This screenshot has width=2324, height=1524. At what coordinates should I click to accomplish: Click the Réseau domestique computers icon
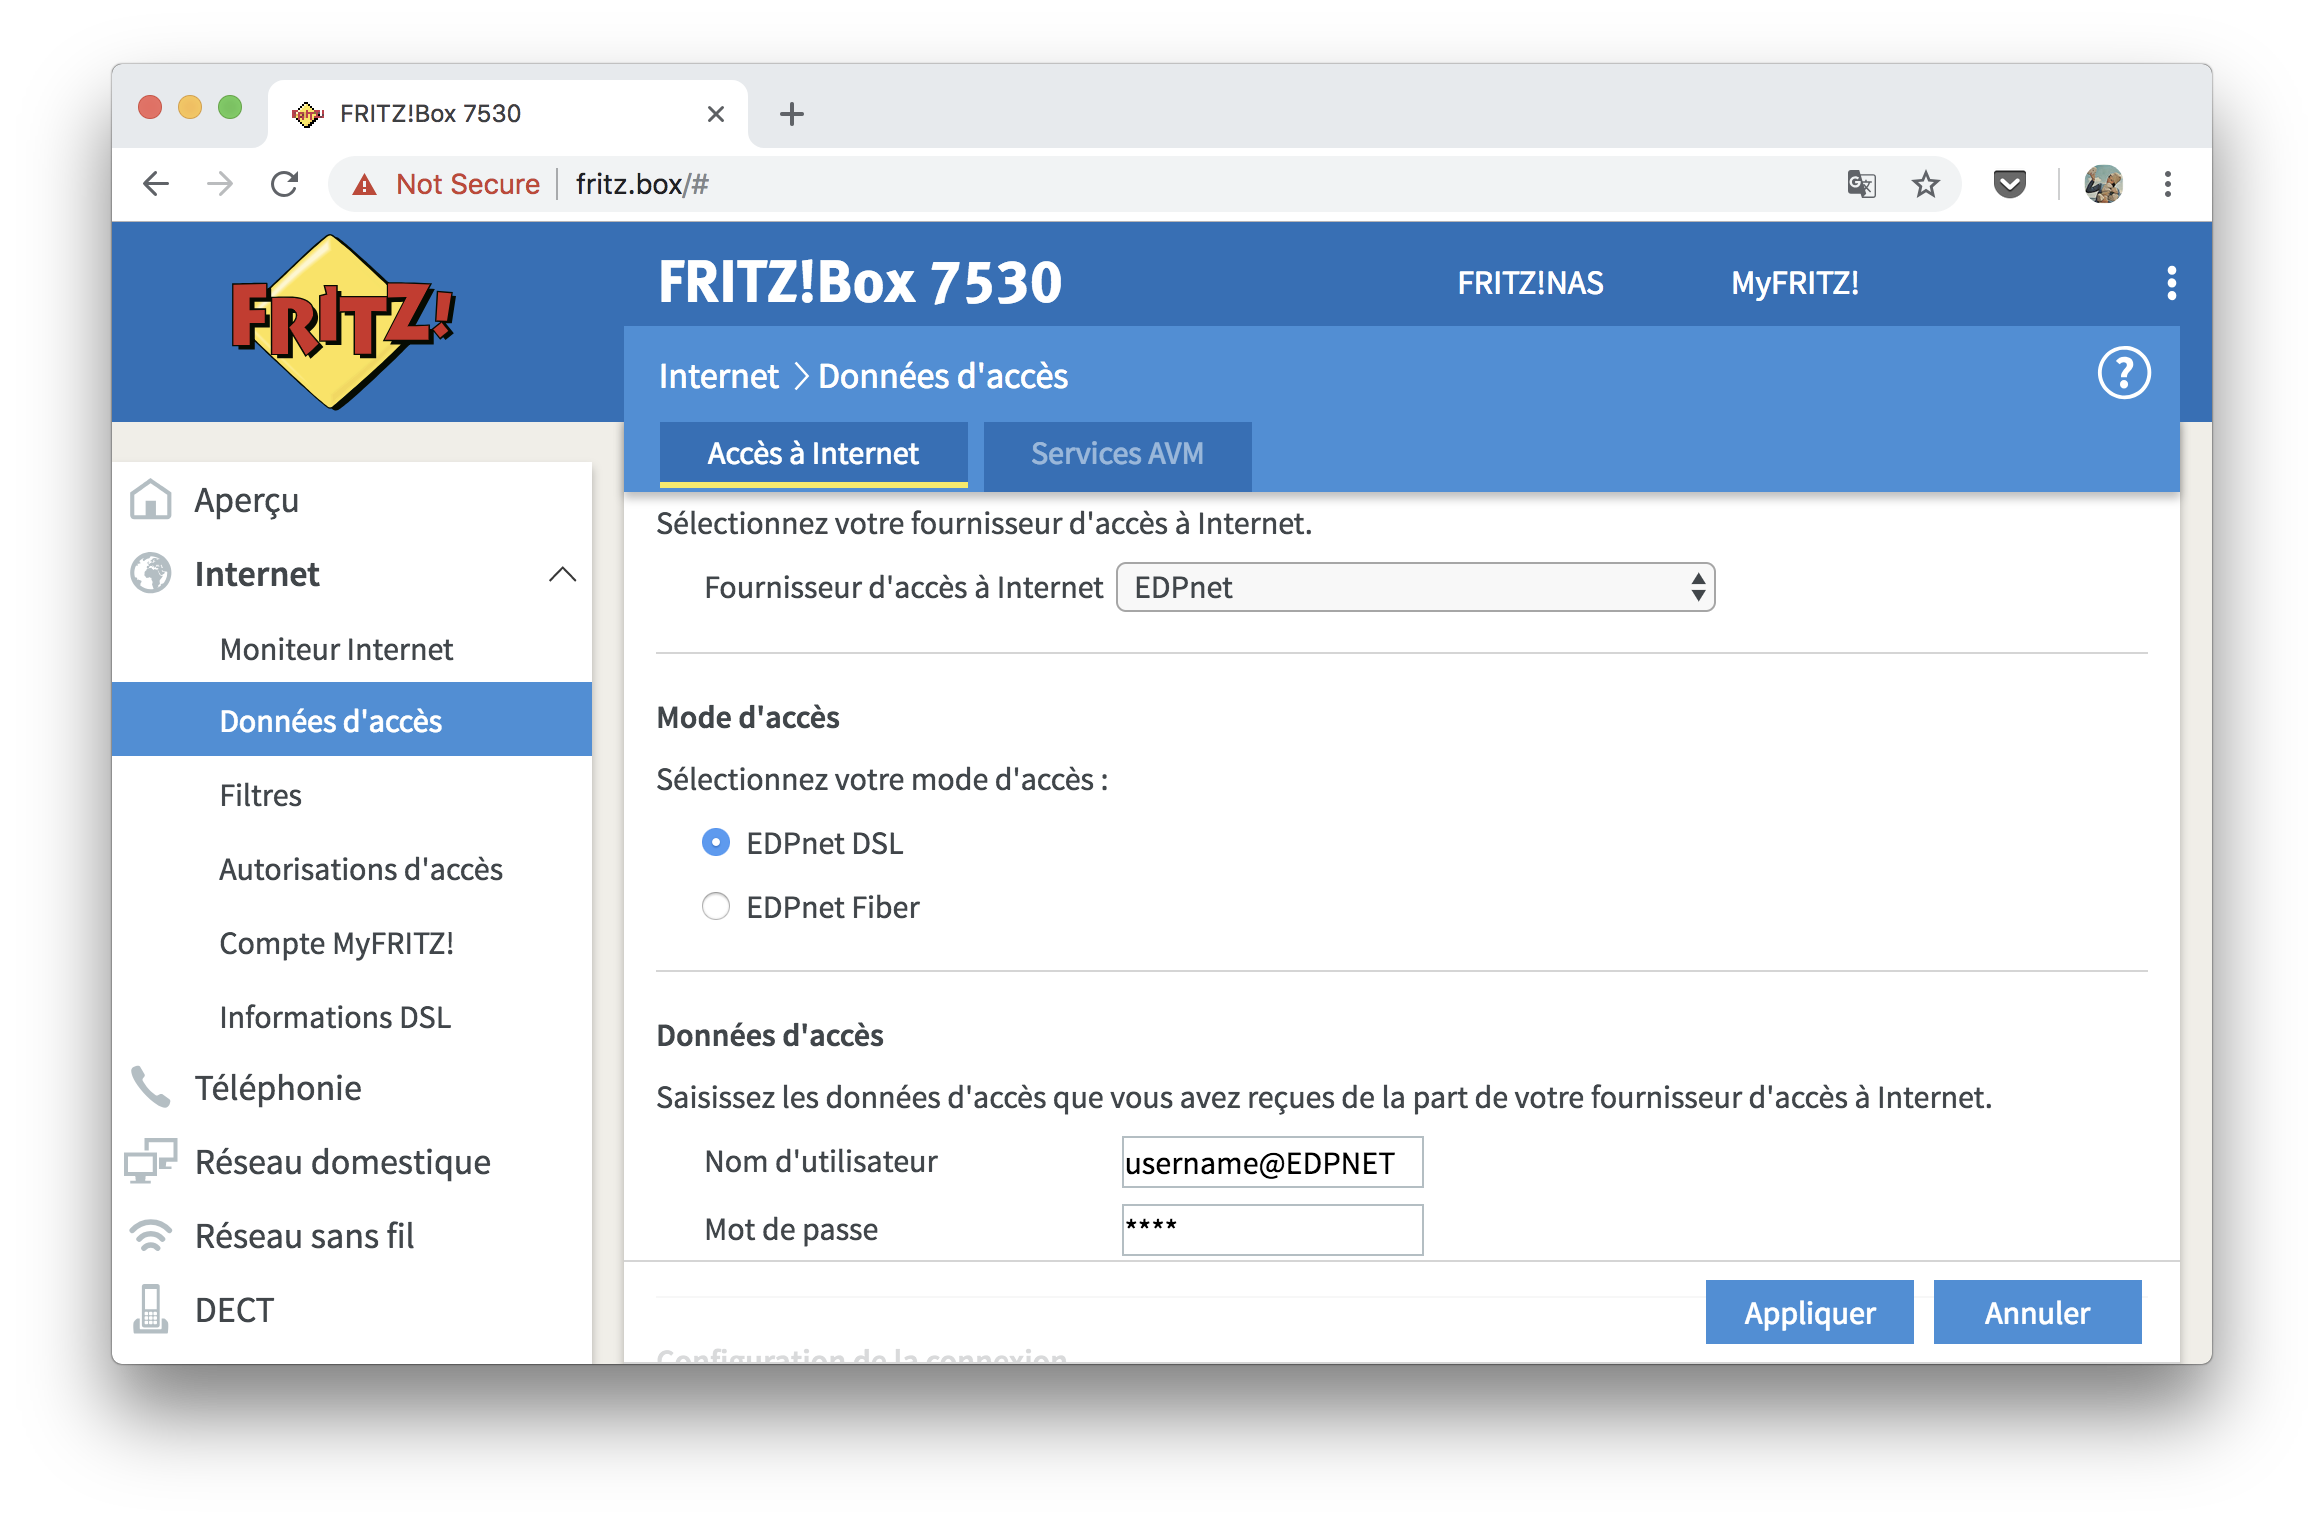point(151,1161)
